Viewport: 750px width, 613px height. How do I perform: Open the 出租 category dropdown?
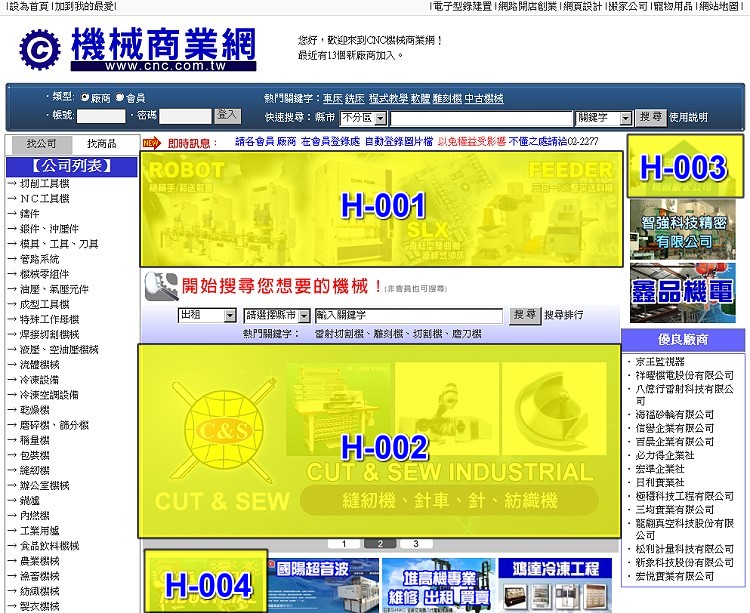(207, 315)
